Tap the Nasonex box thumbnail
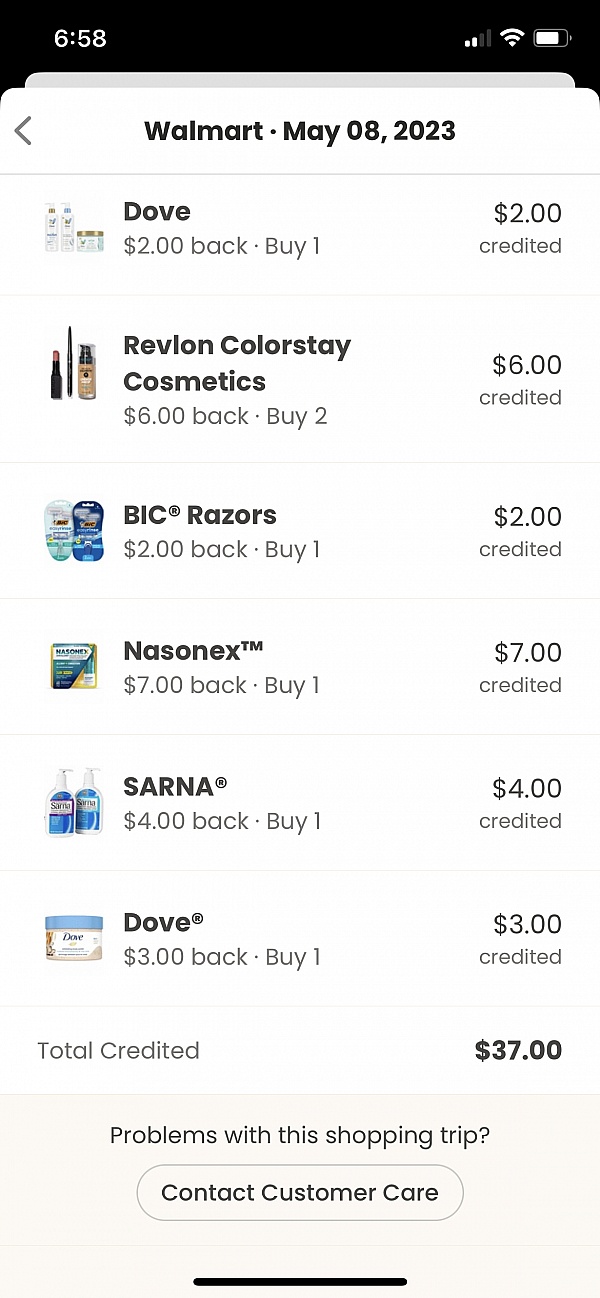Screen dimensions: 600x1298 (74, 667)
